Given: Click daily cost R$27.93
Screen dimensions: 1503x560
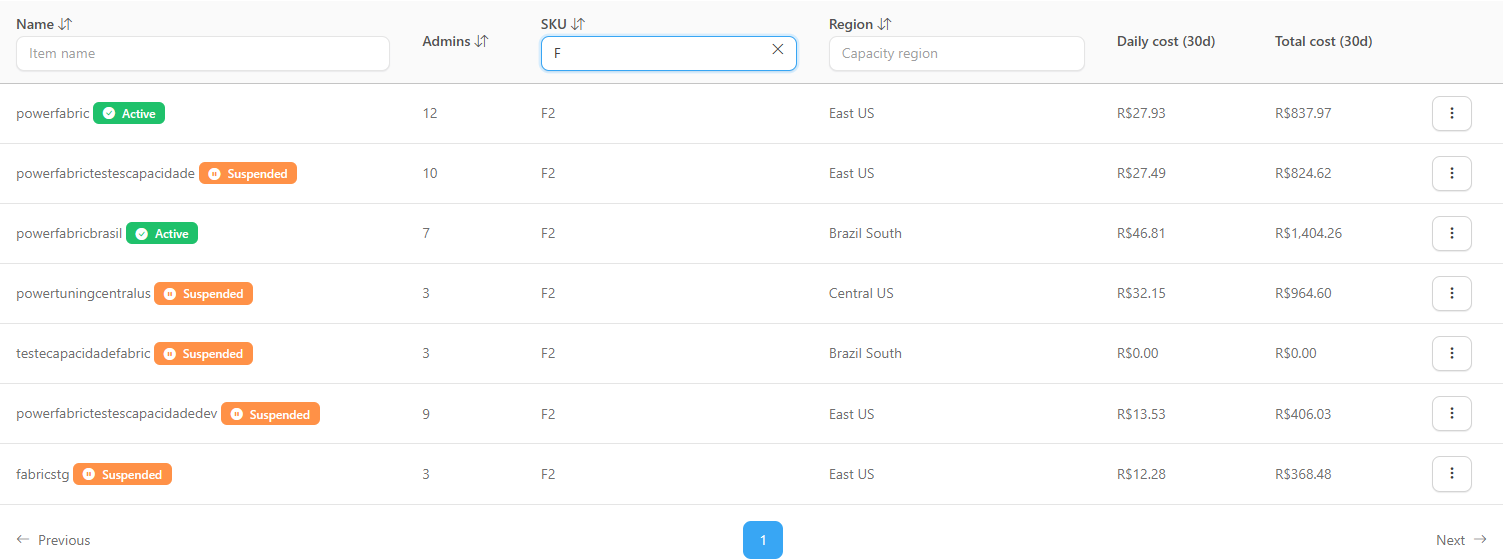Looking at the screenshot, I should [x=1141, y=113].
